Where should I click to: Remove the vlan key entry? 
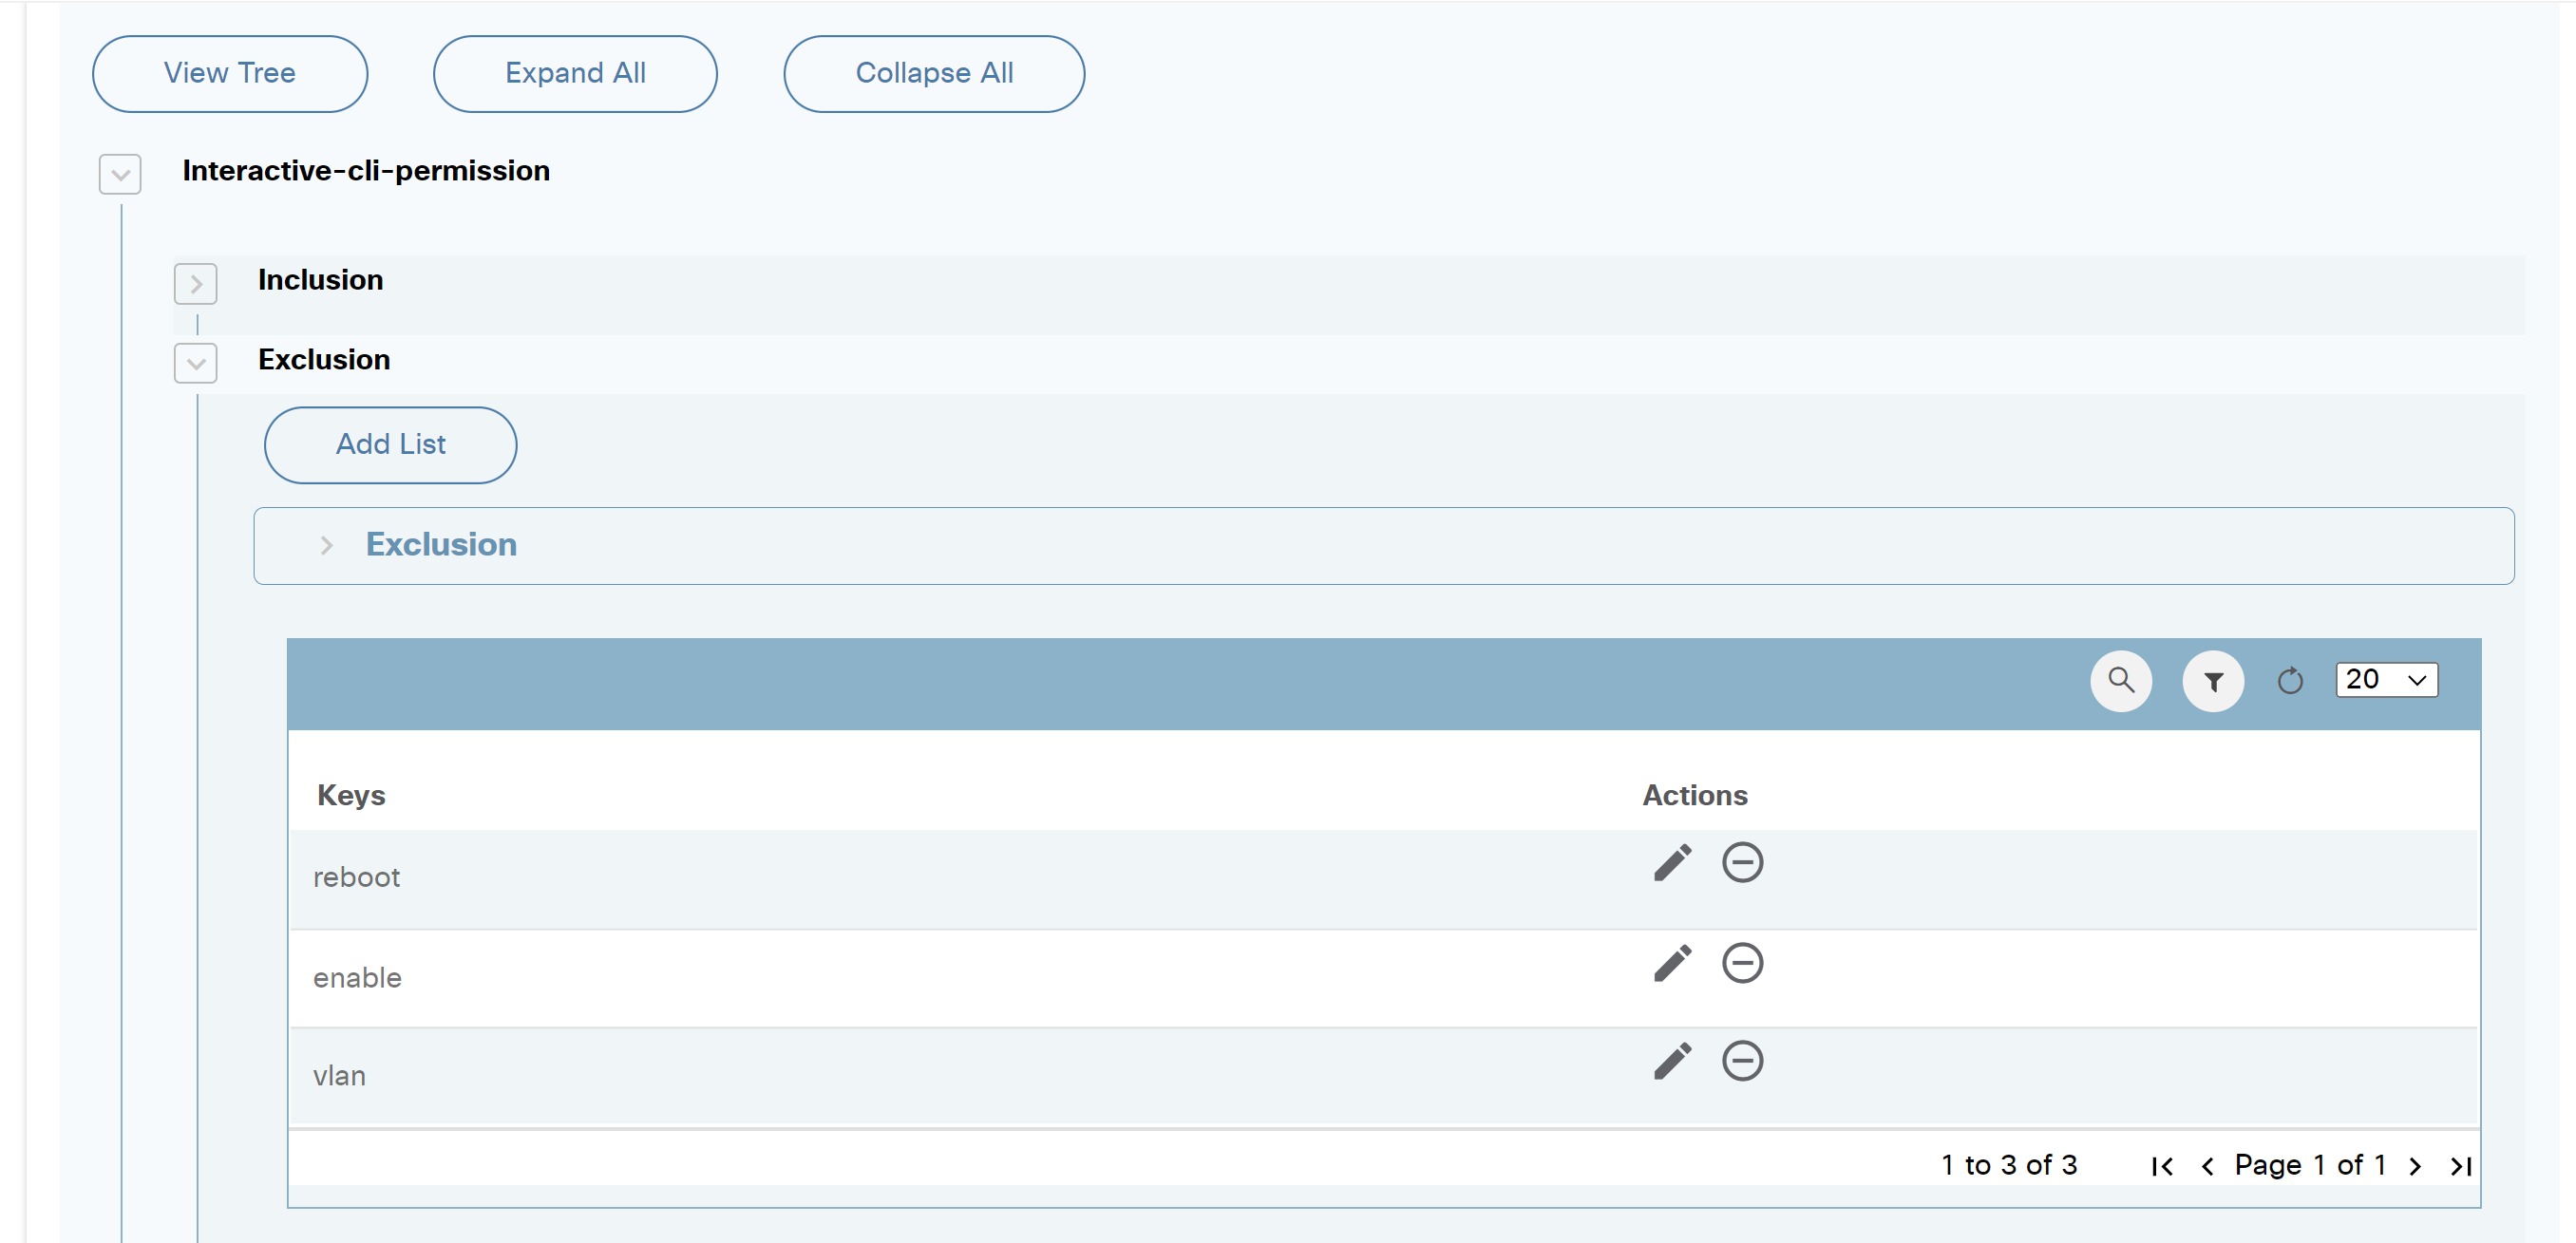(1741, 1061)
